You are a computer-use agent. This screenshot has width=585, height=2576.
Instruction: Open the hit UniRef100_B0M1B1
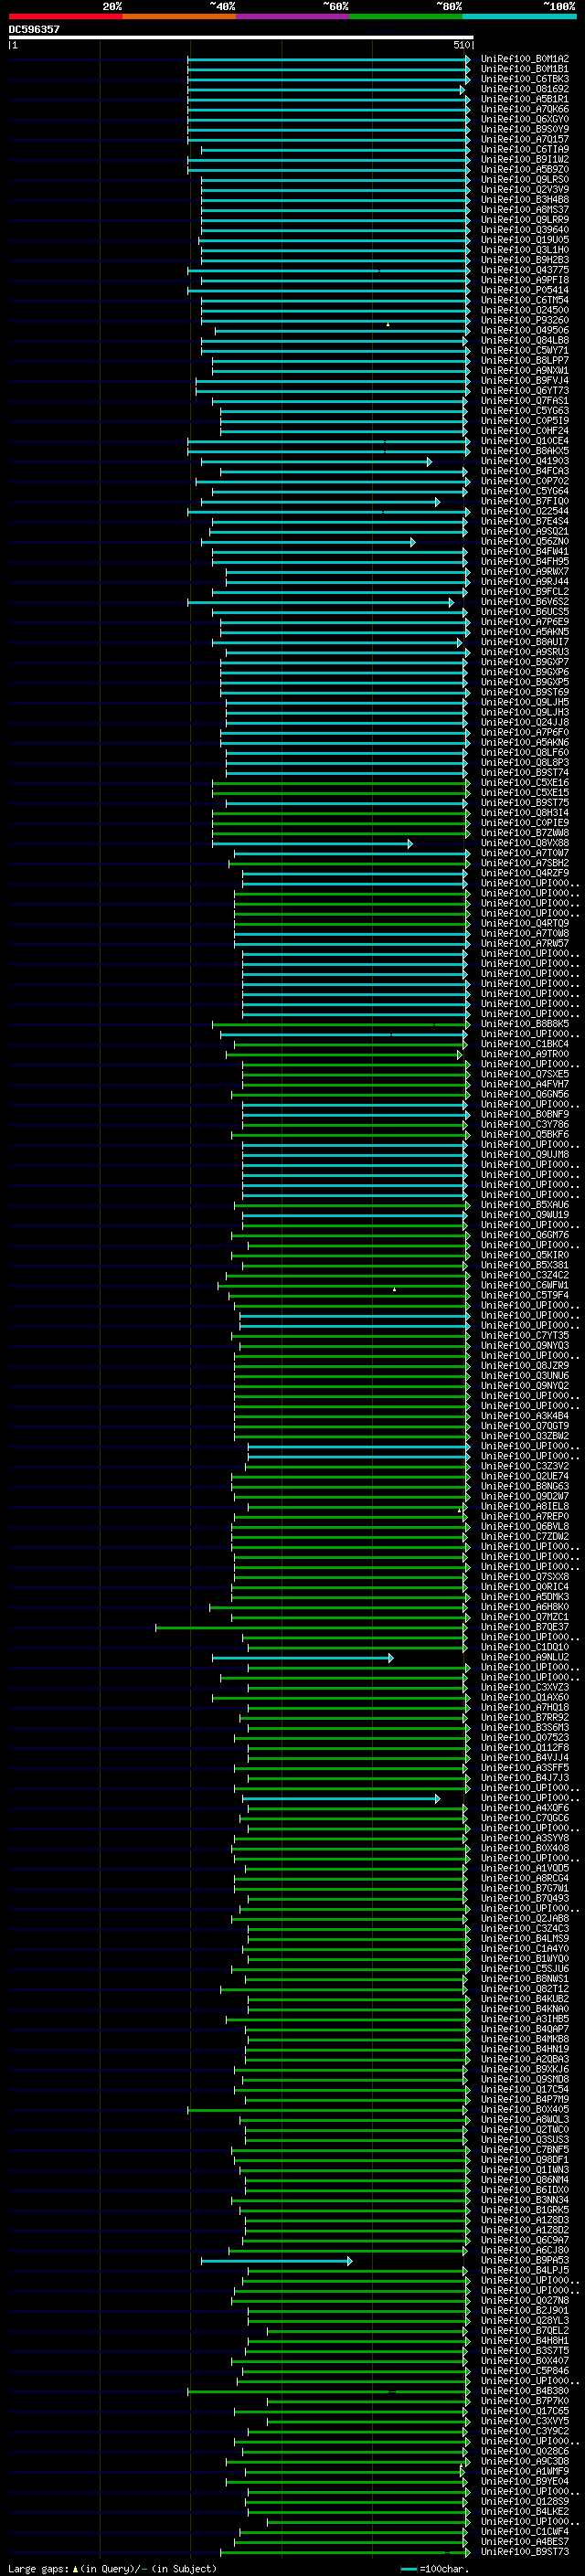pyautogui.click(x=525, y=69)
